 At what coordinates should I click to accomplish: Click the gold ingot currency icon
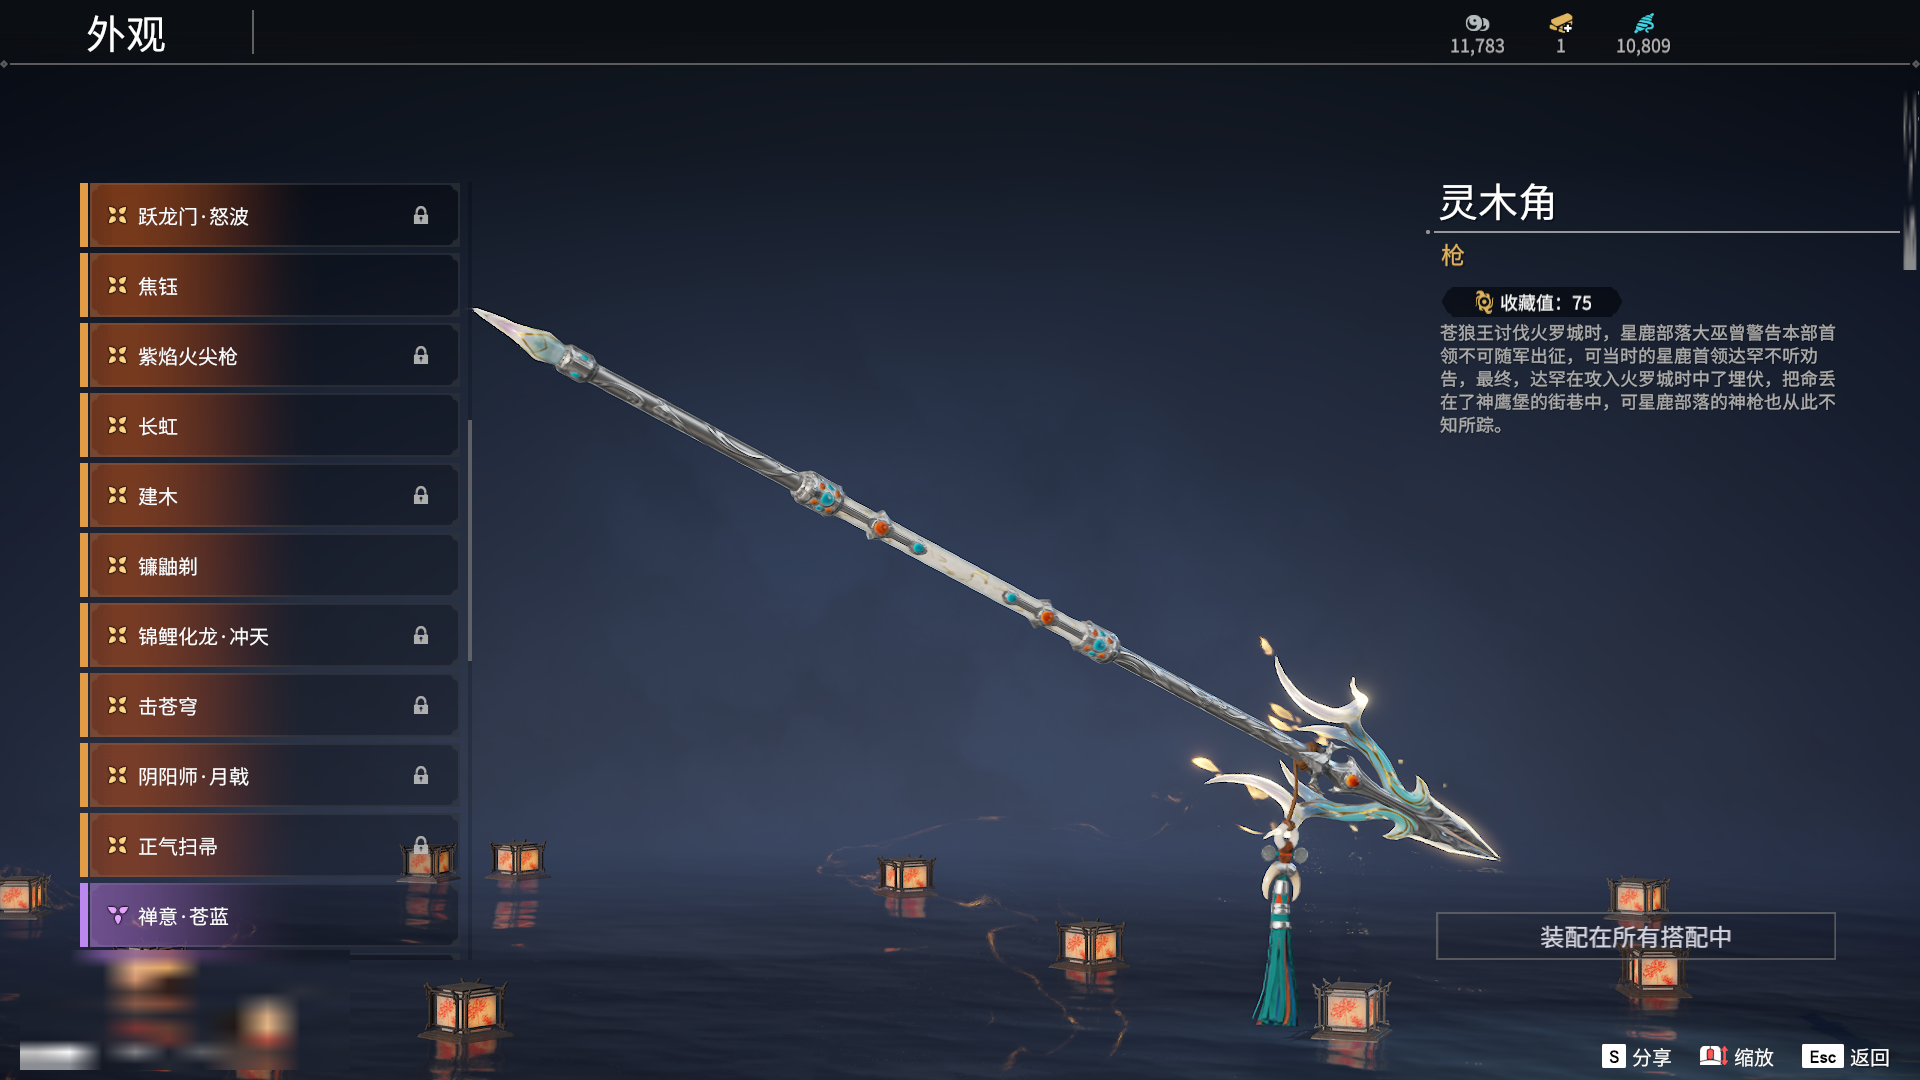click(1561, 23)
